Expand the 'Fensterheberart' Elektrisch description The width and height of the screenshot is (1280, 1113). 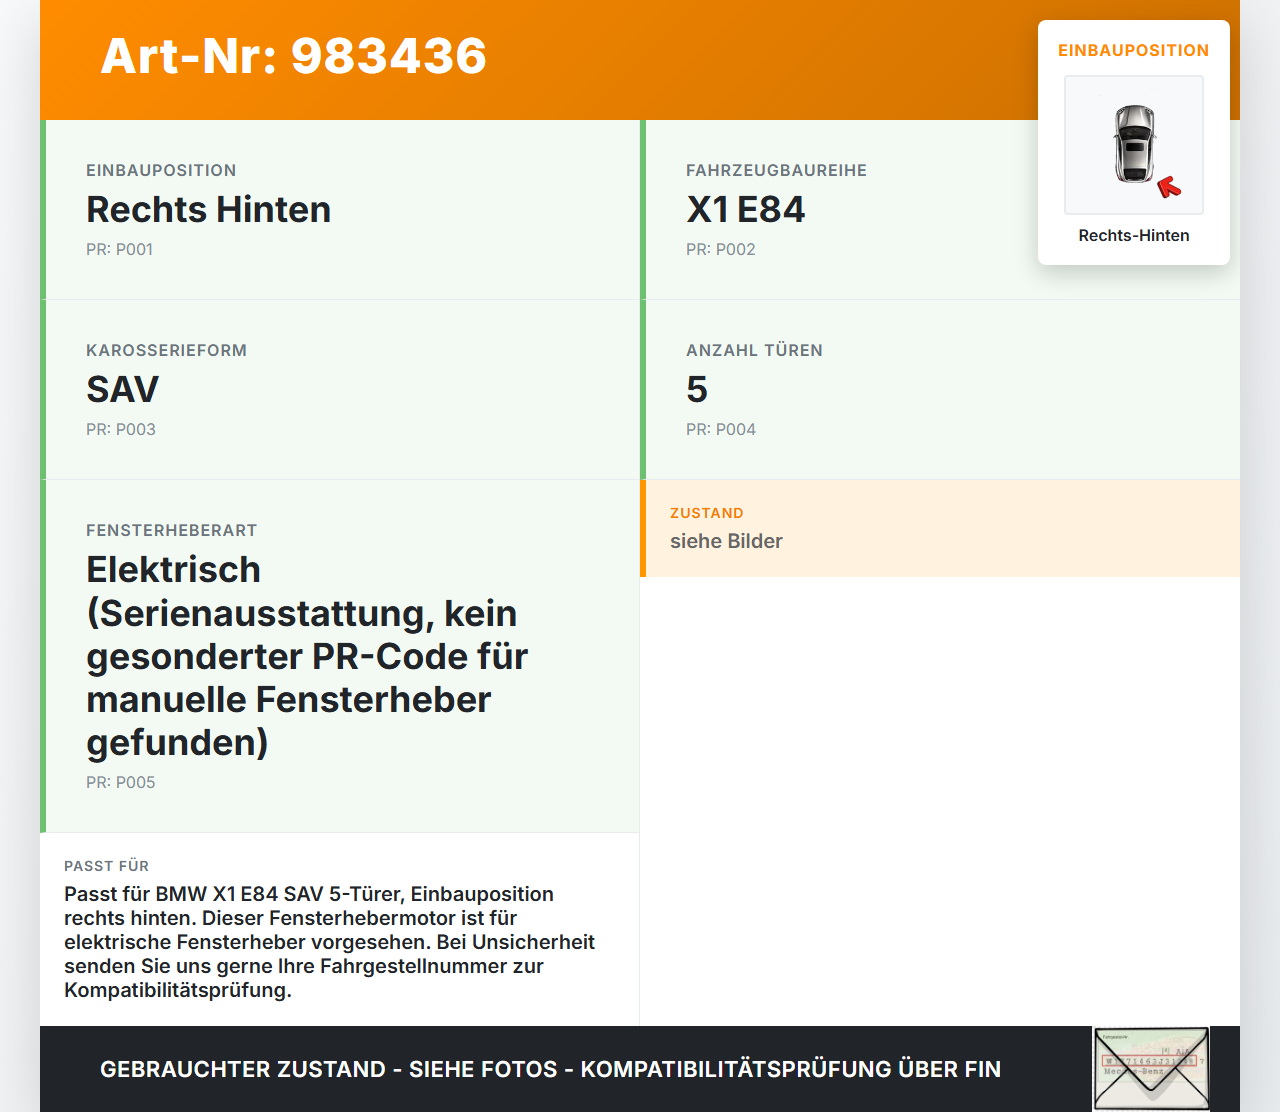point(307,656)
